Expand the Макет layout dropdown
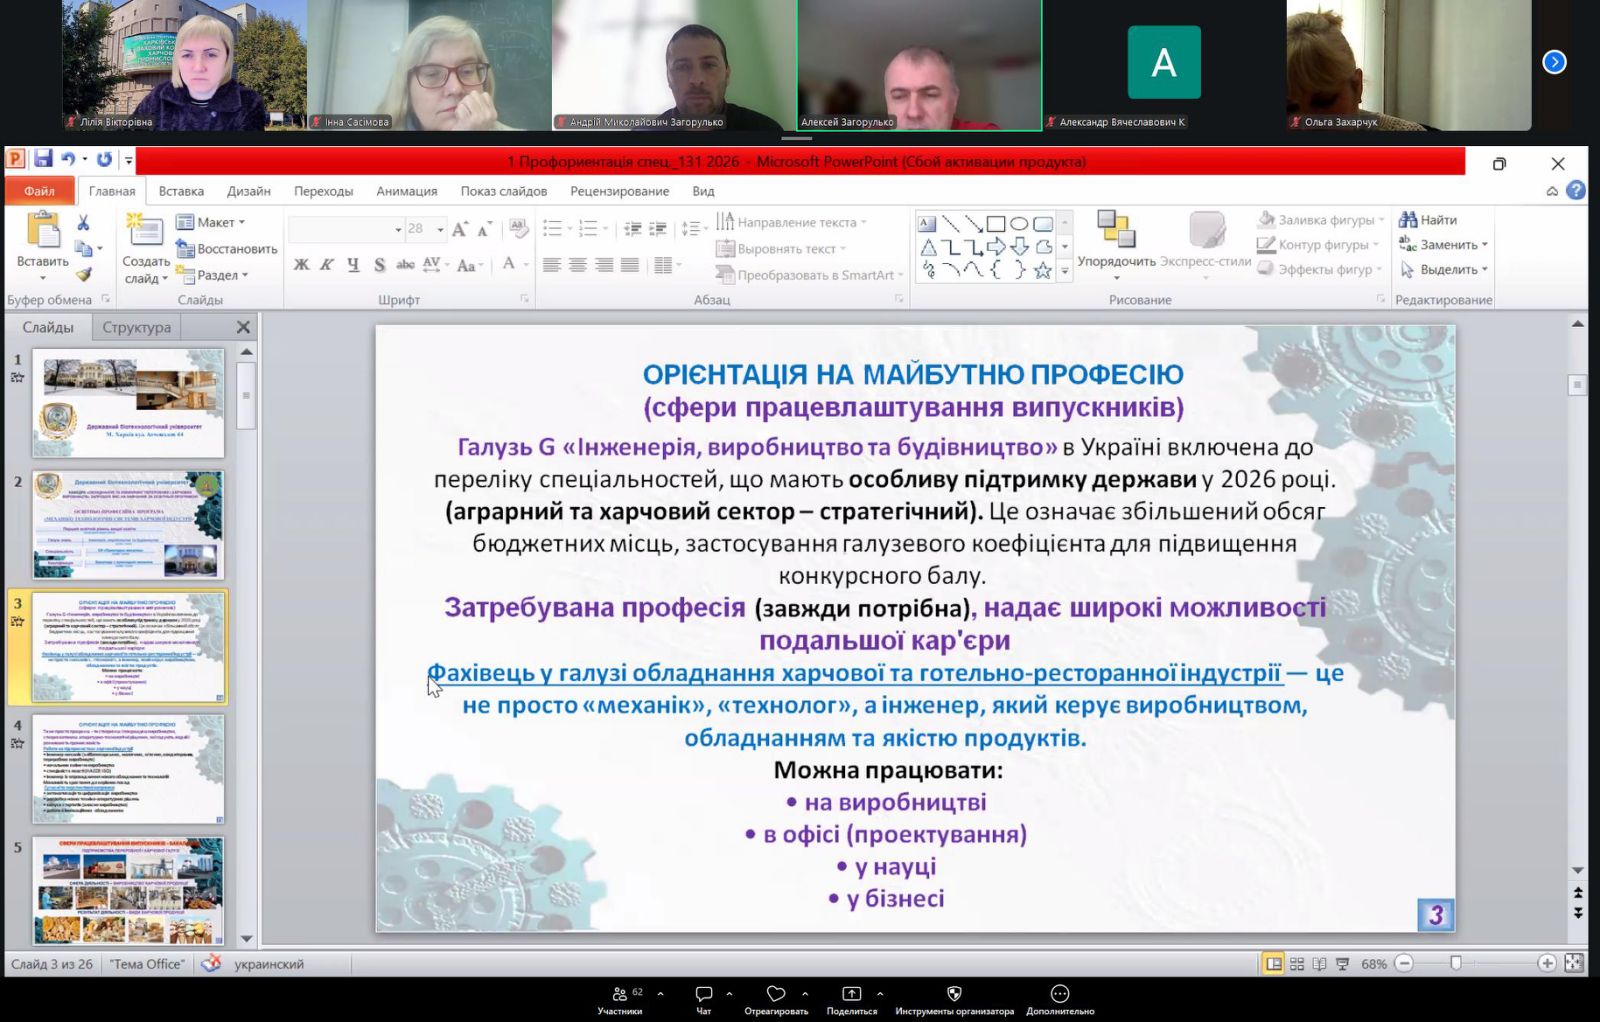This screenshot has height=1022, width=1600. click(x=241, y=222)
